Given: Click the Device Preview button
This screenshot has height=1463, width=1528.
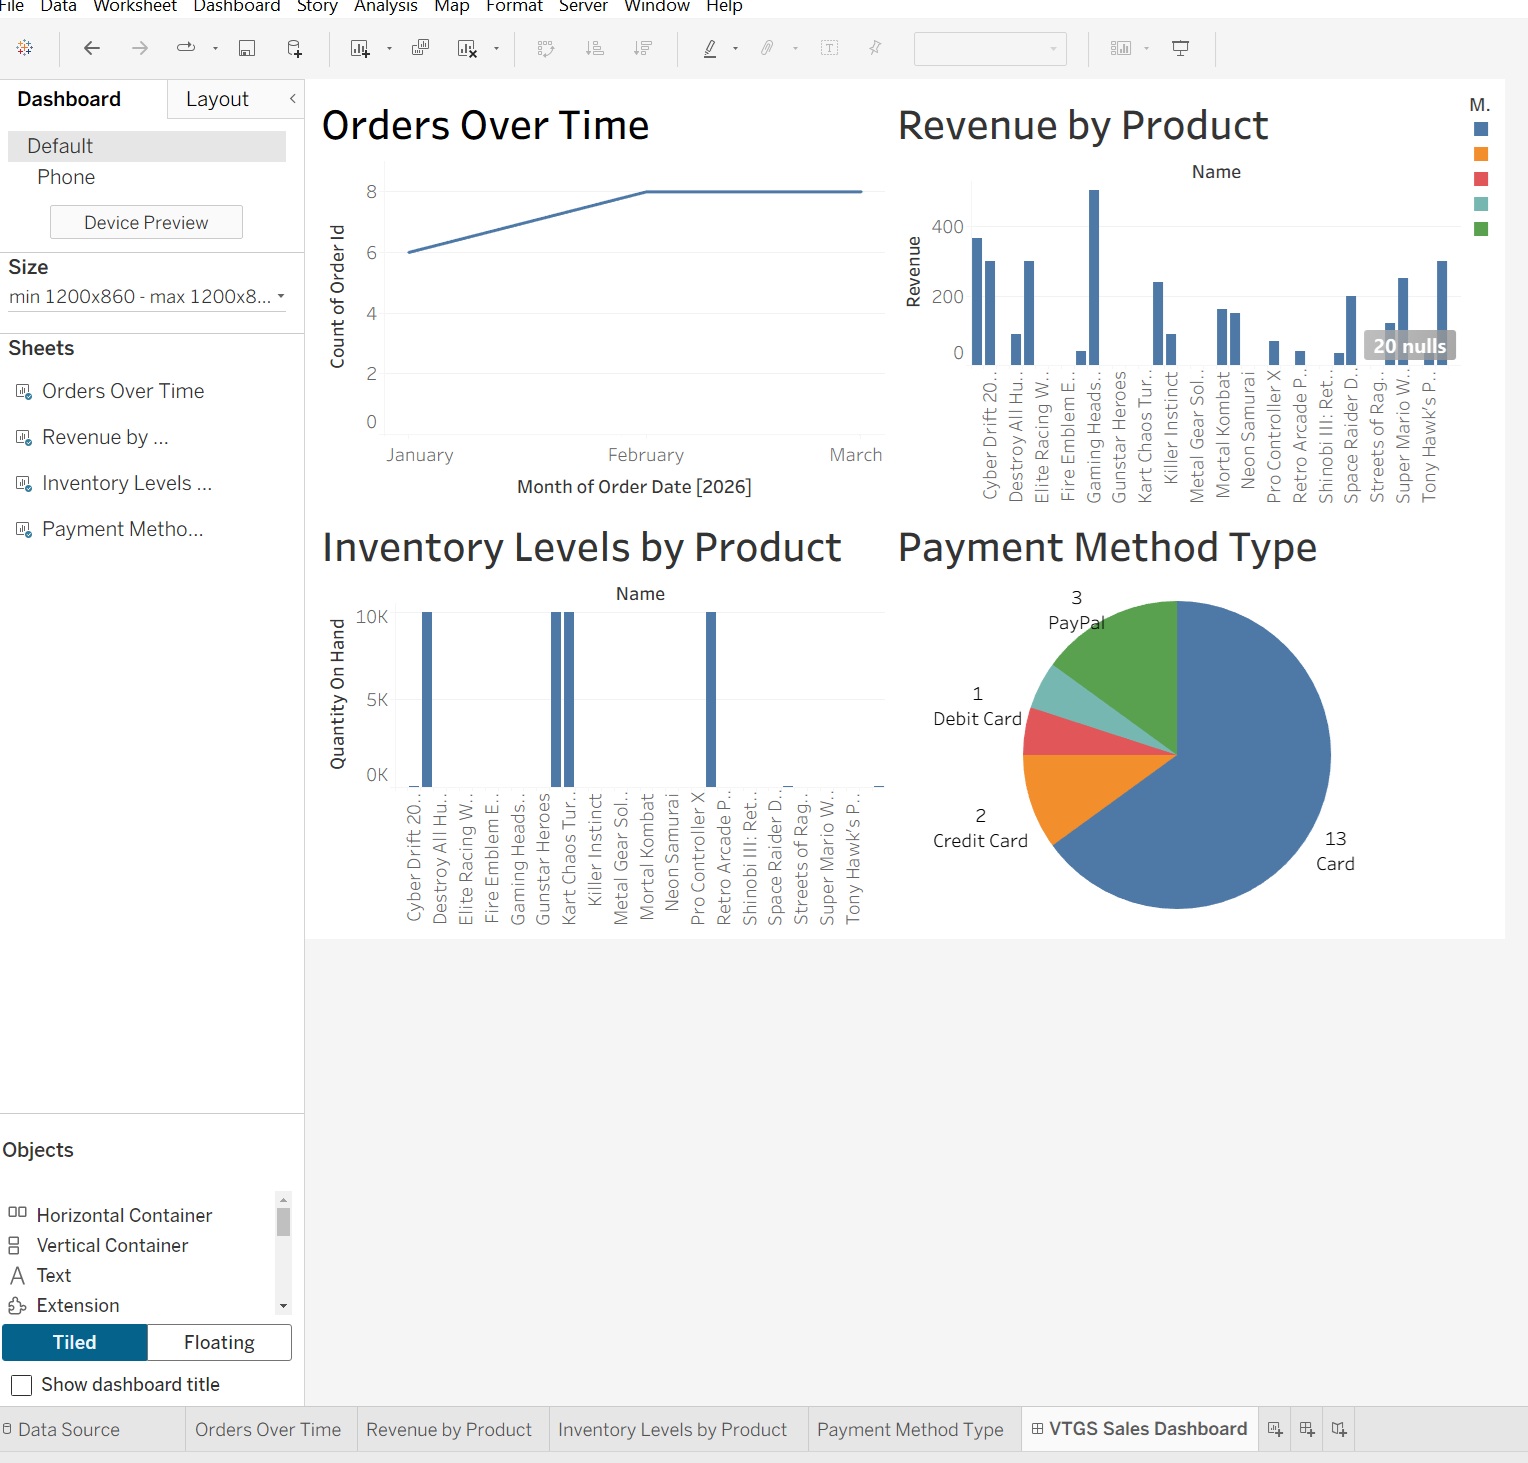Looking at the screenshot, I should [x=146, y=221].
